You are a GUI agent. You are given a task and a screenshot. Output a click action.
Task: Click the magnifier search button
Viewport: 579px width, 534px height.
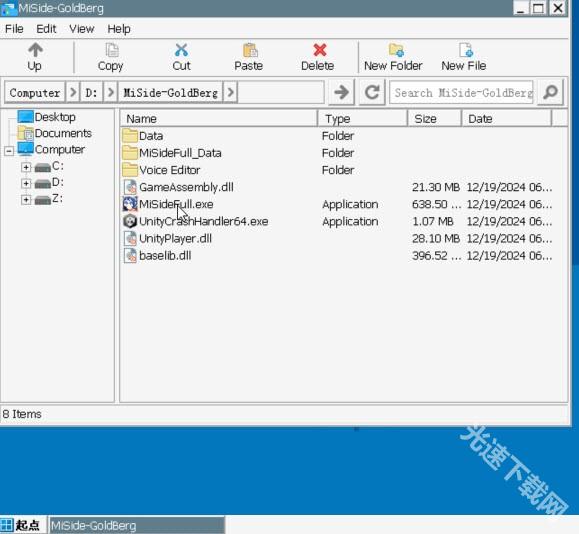[550, 92]
